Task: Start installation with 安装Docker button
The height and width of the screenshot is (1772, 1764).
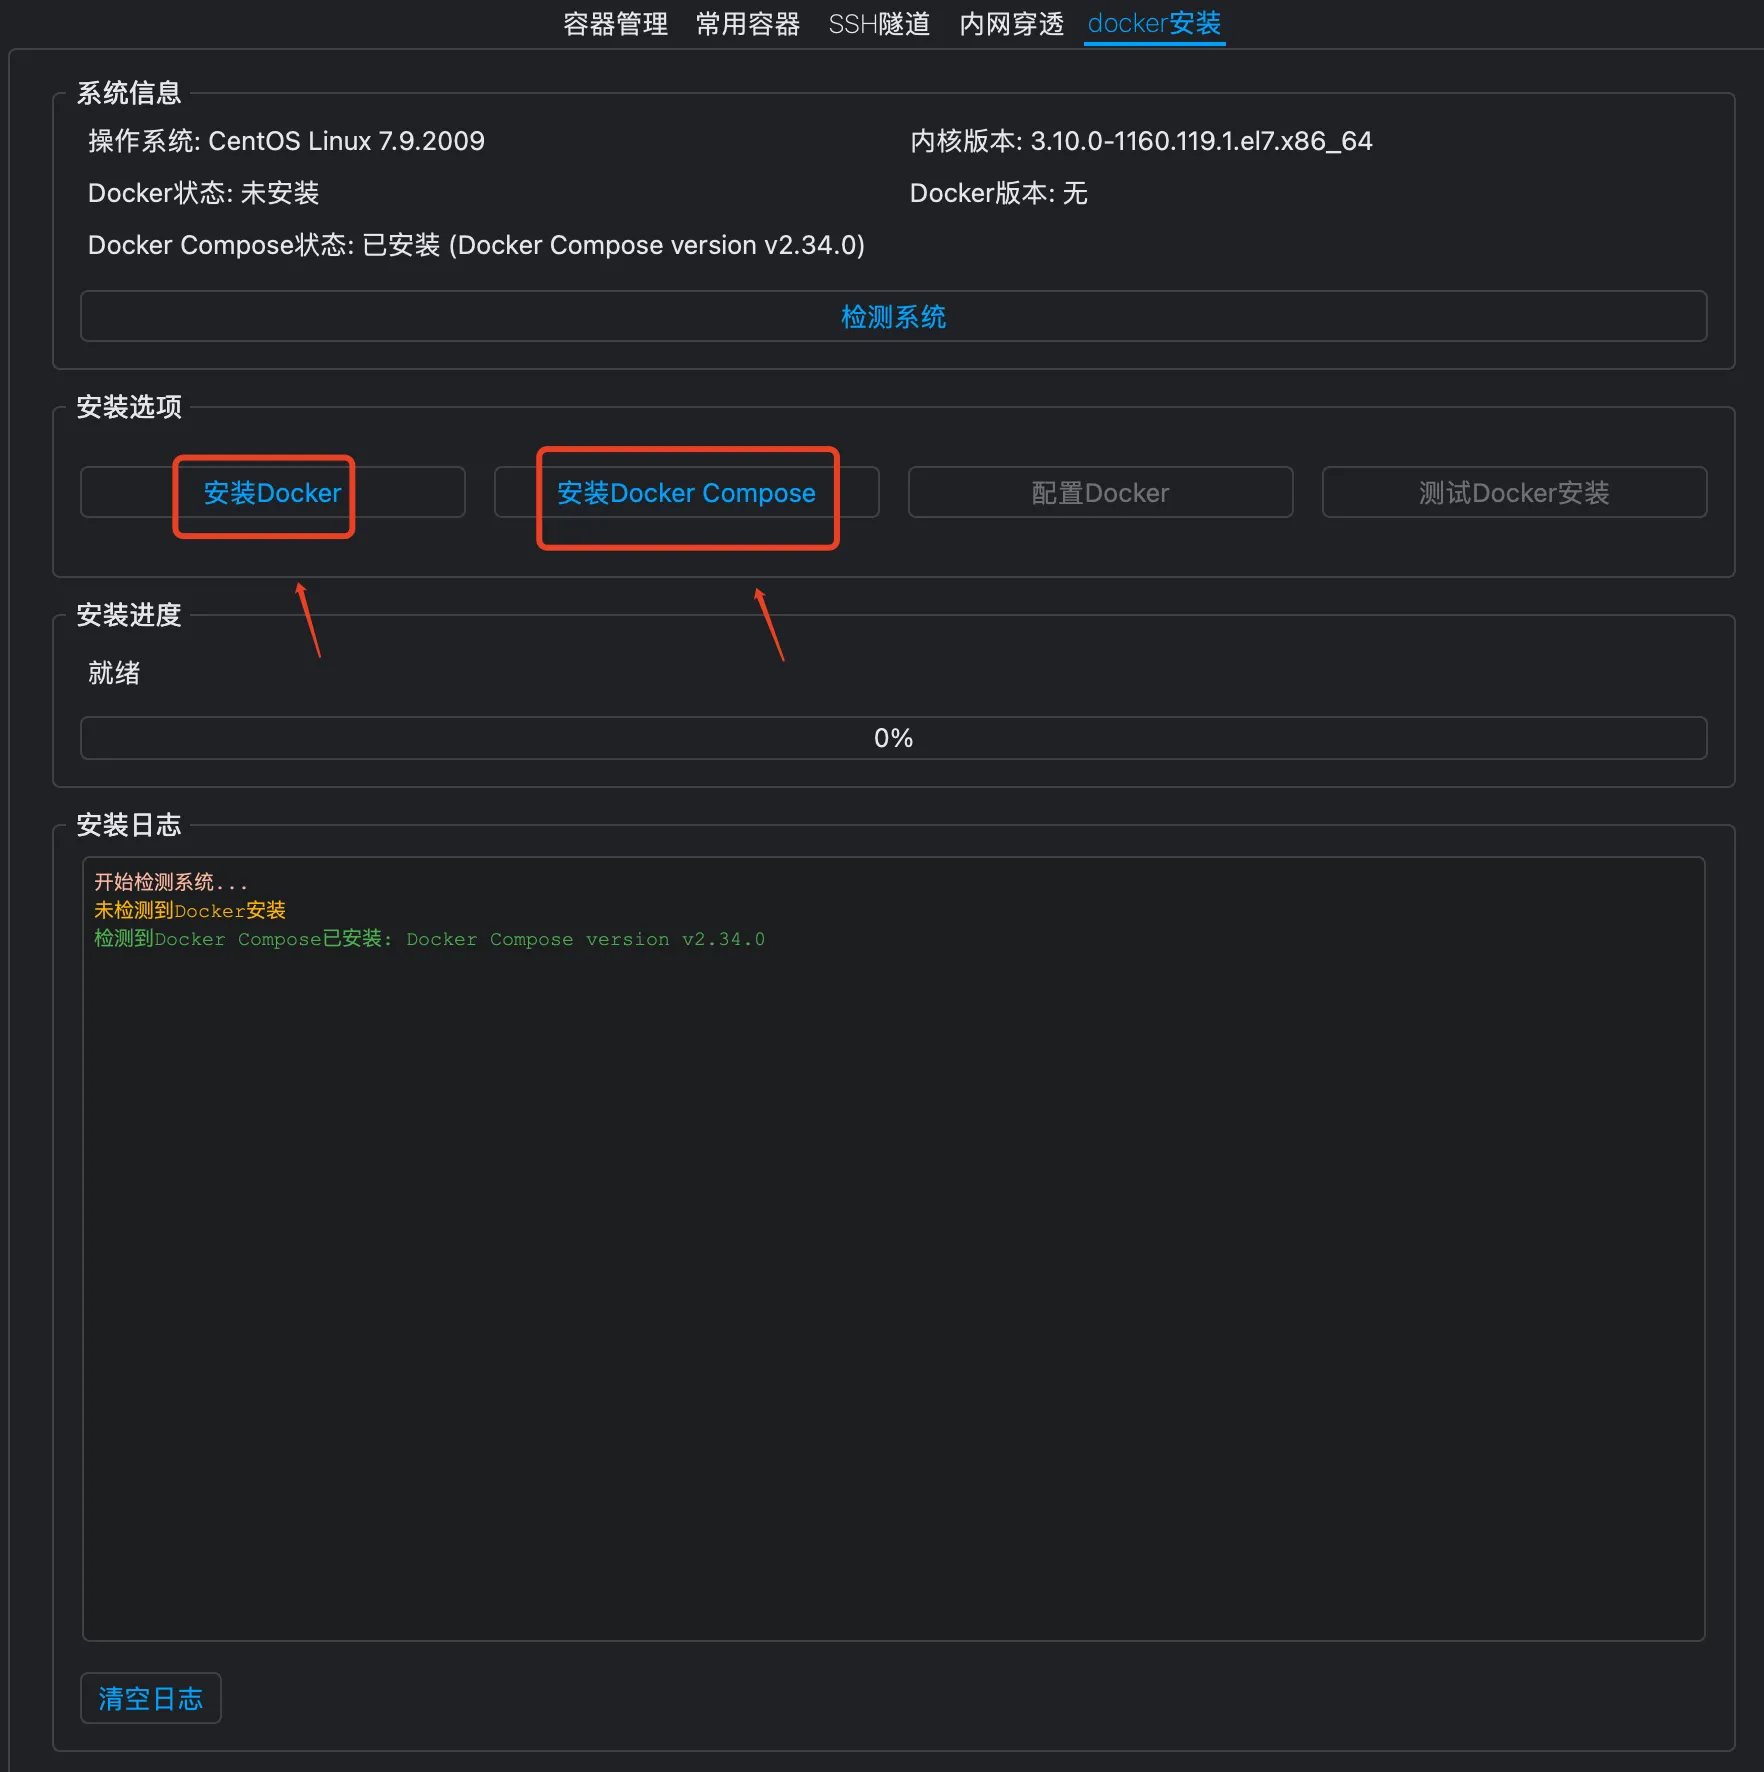Action: (273, 493)
